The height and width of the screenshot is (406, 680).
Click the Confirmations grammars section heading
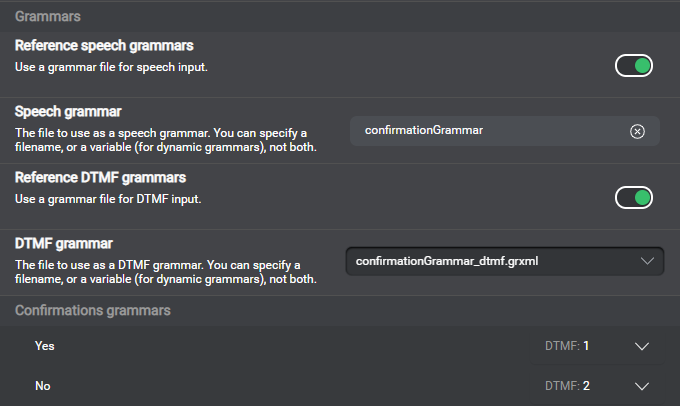[92, 311]
